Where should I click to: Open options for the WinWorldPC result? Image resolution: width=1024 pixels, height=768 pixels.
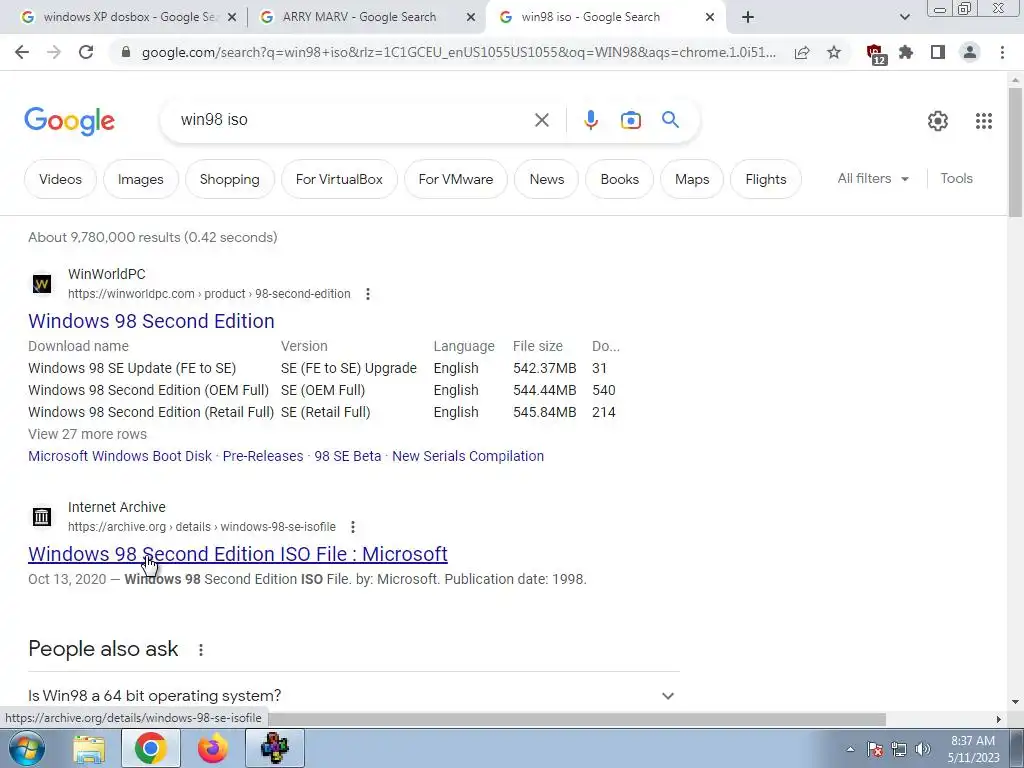368,294
